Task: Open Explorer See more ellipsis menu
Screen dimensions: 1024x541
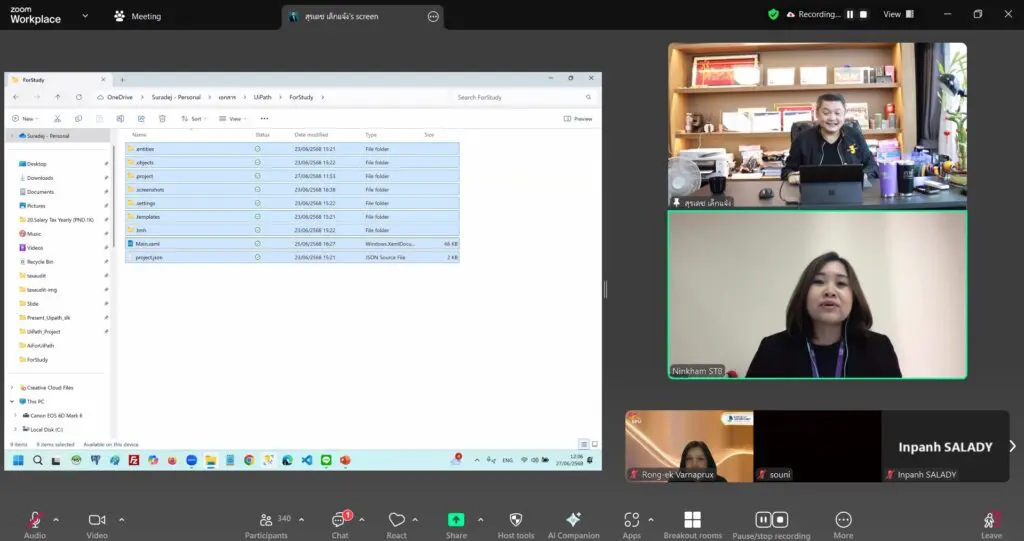Action: tap(264, 118)
